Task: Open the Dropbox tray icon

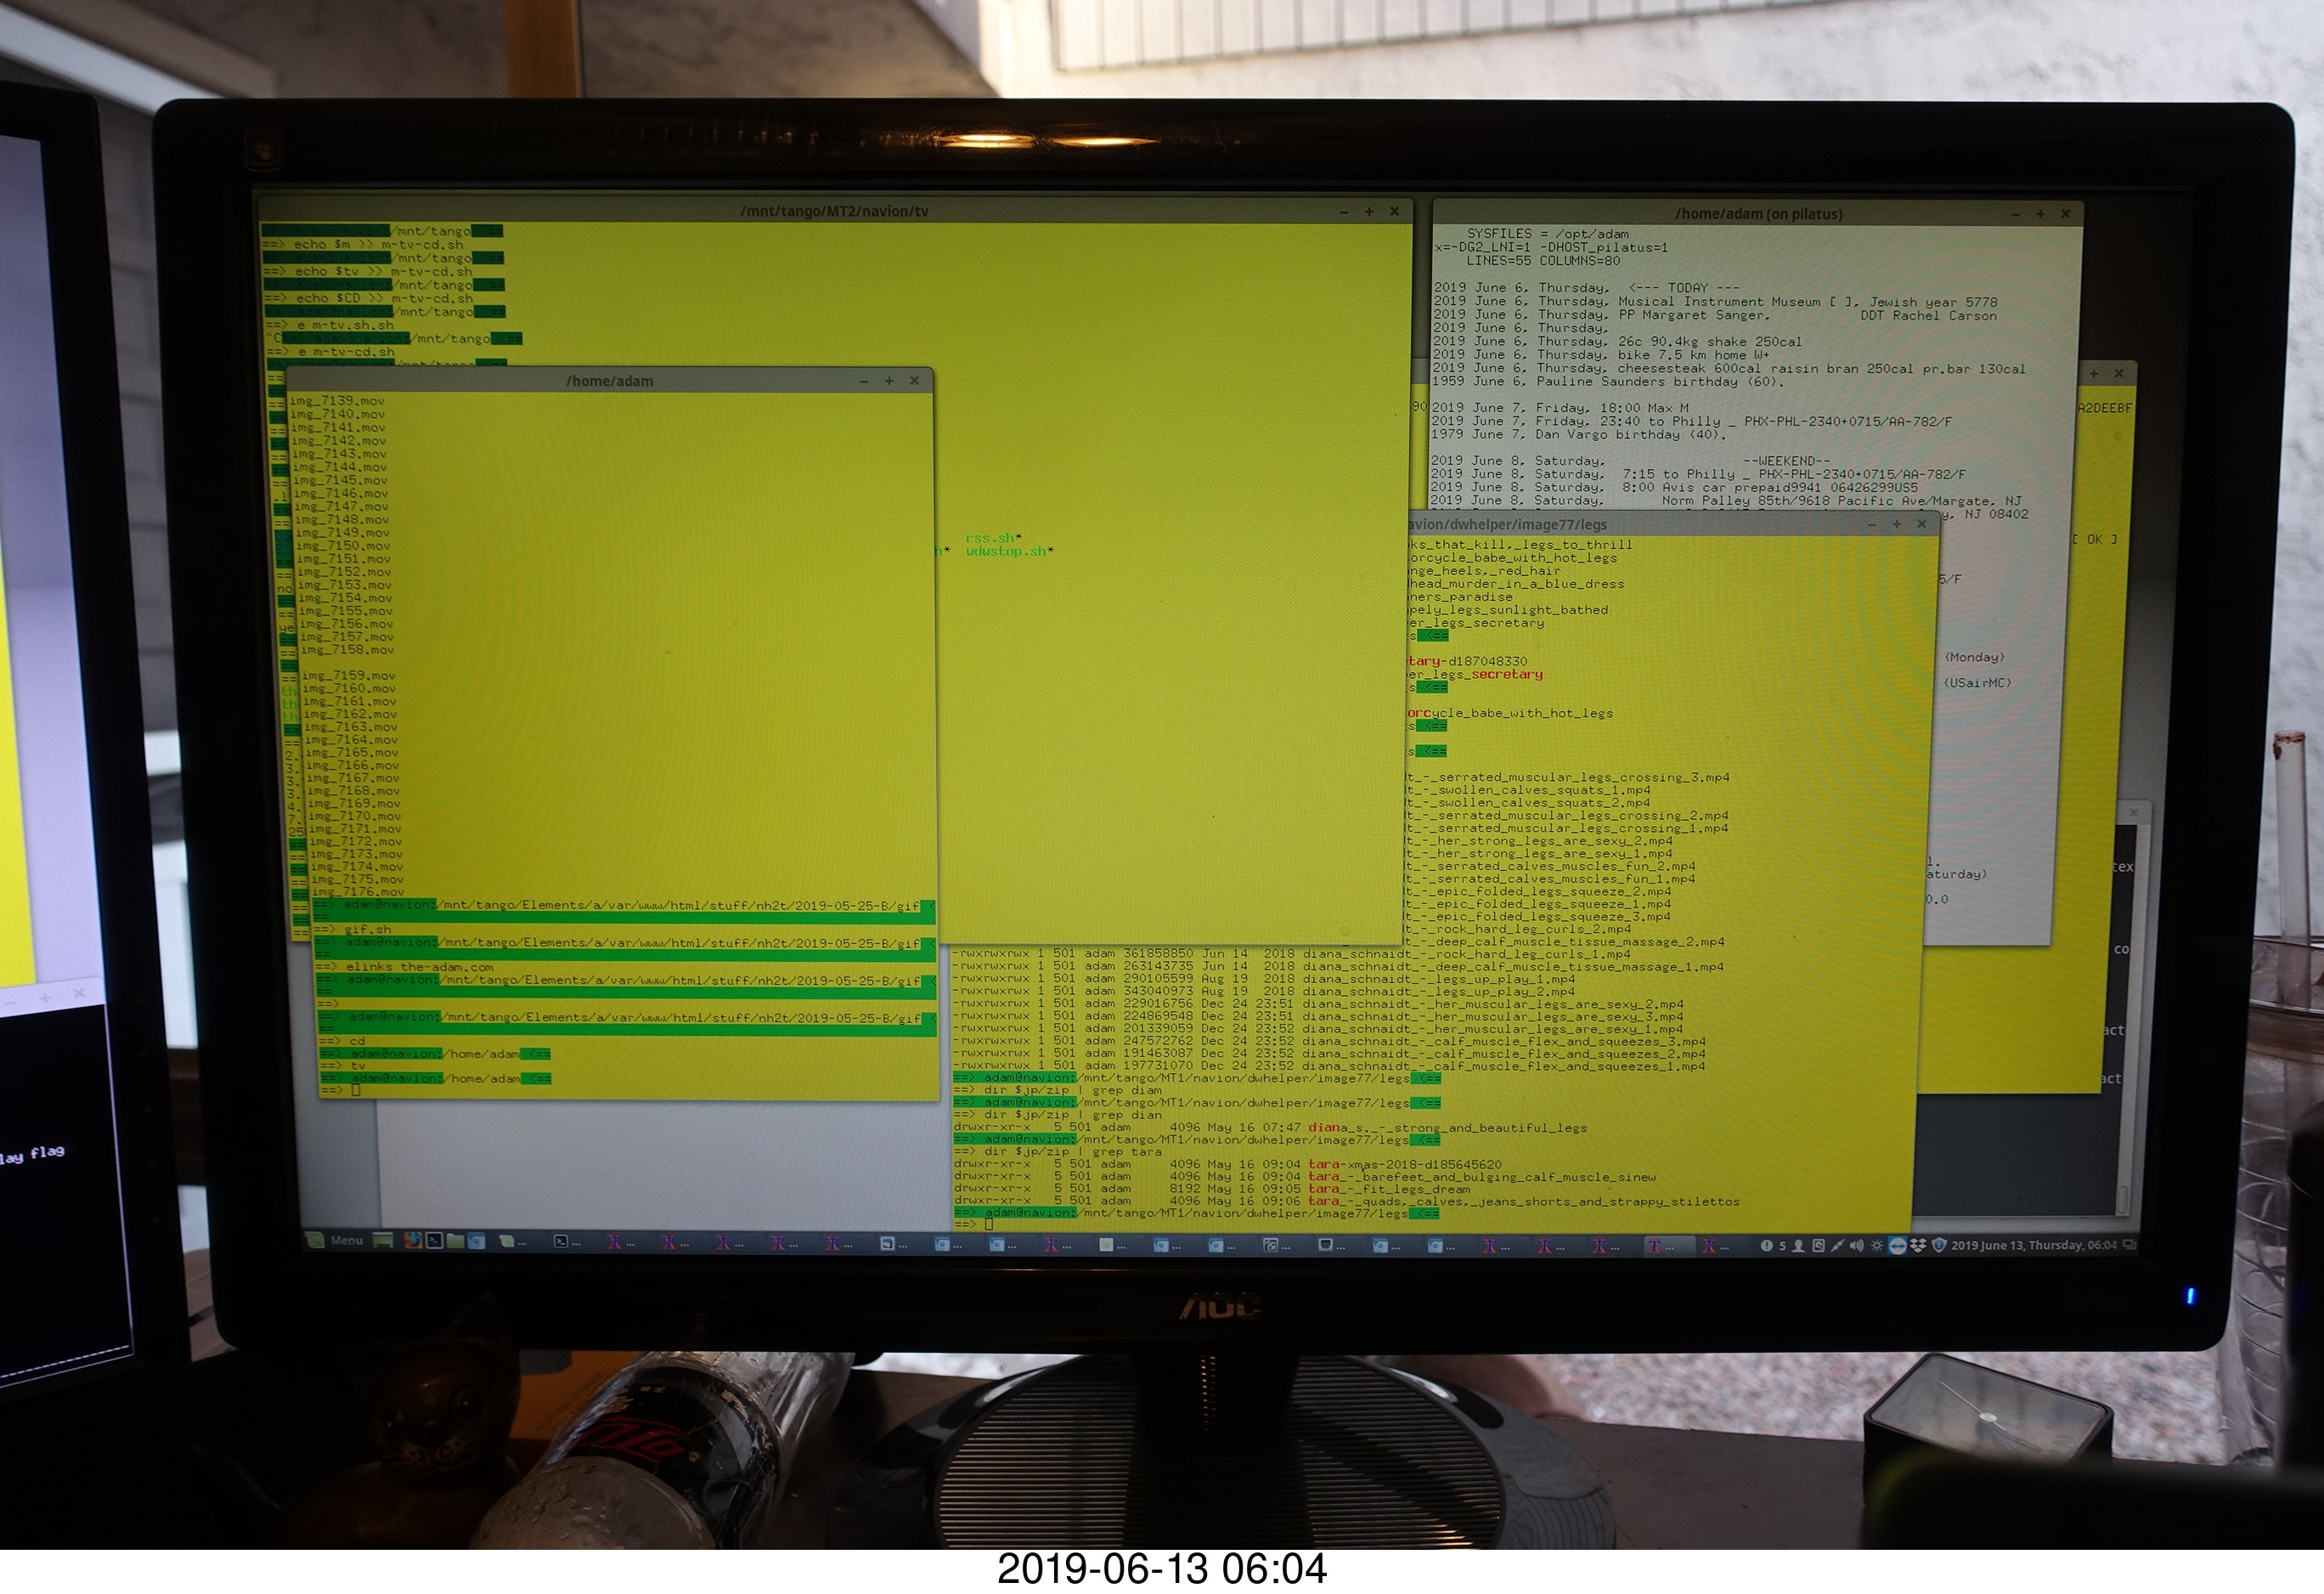Action: point(1918,1246)
